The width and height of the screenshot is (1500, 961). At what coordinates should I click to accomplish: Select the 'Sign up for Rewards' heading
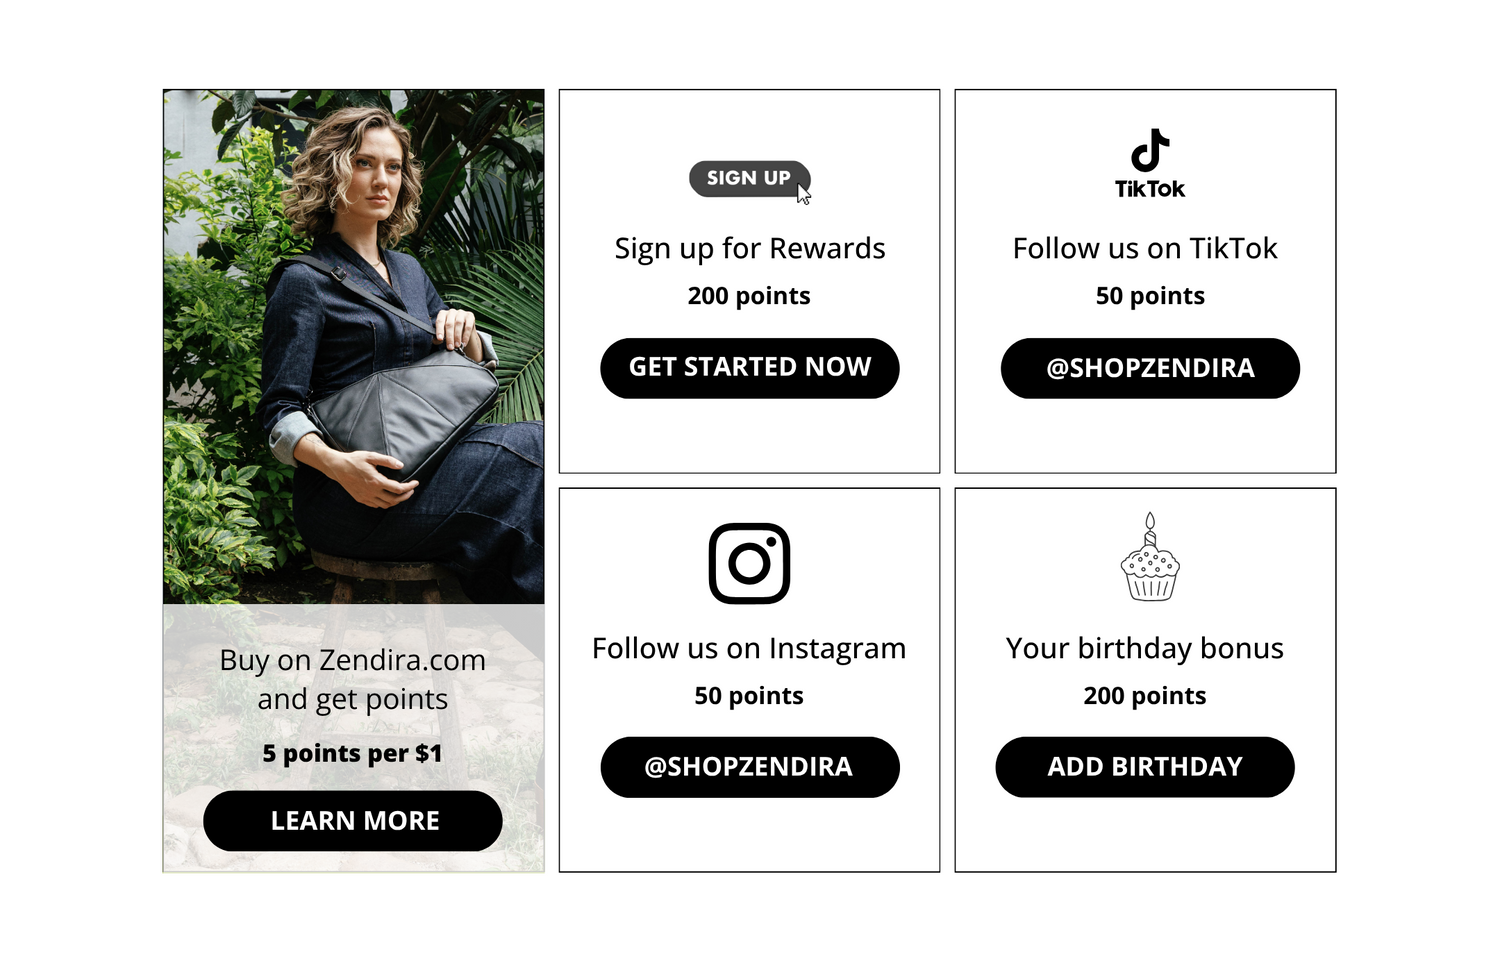750,248
